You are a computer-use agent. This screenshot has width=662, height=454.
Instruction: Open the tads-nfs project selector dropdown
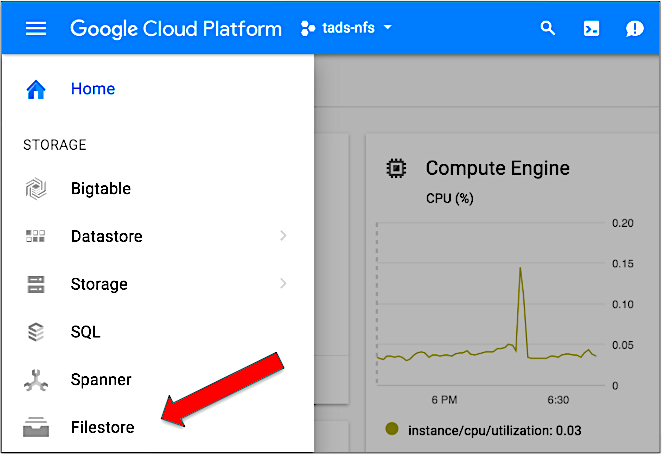345,28
